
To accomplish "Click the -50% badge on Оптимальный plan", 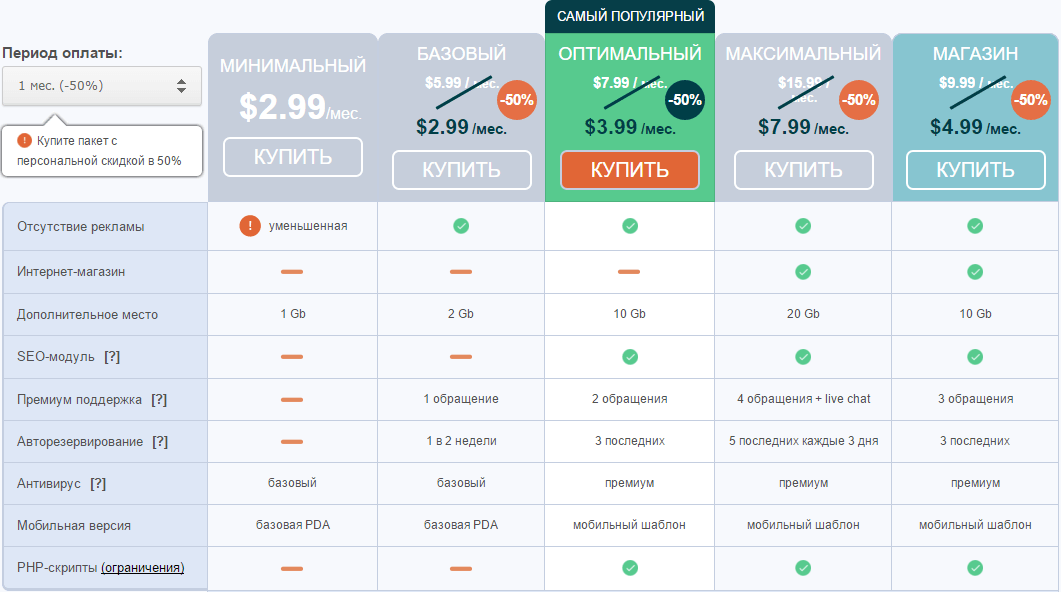I will [x=685, y=100].
